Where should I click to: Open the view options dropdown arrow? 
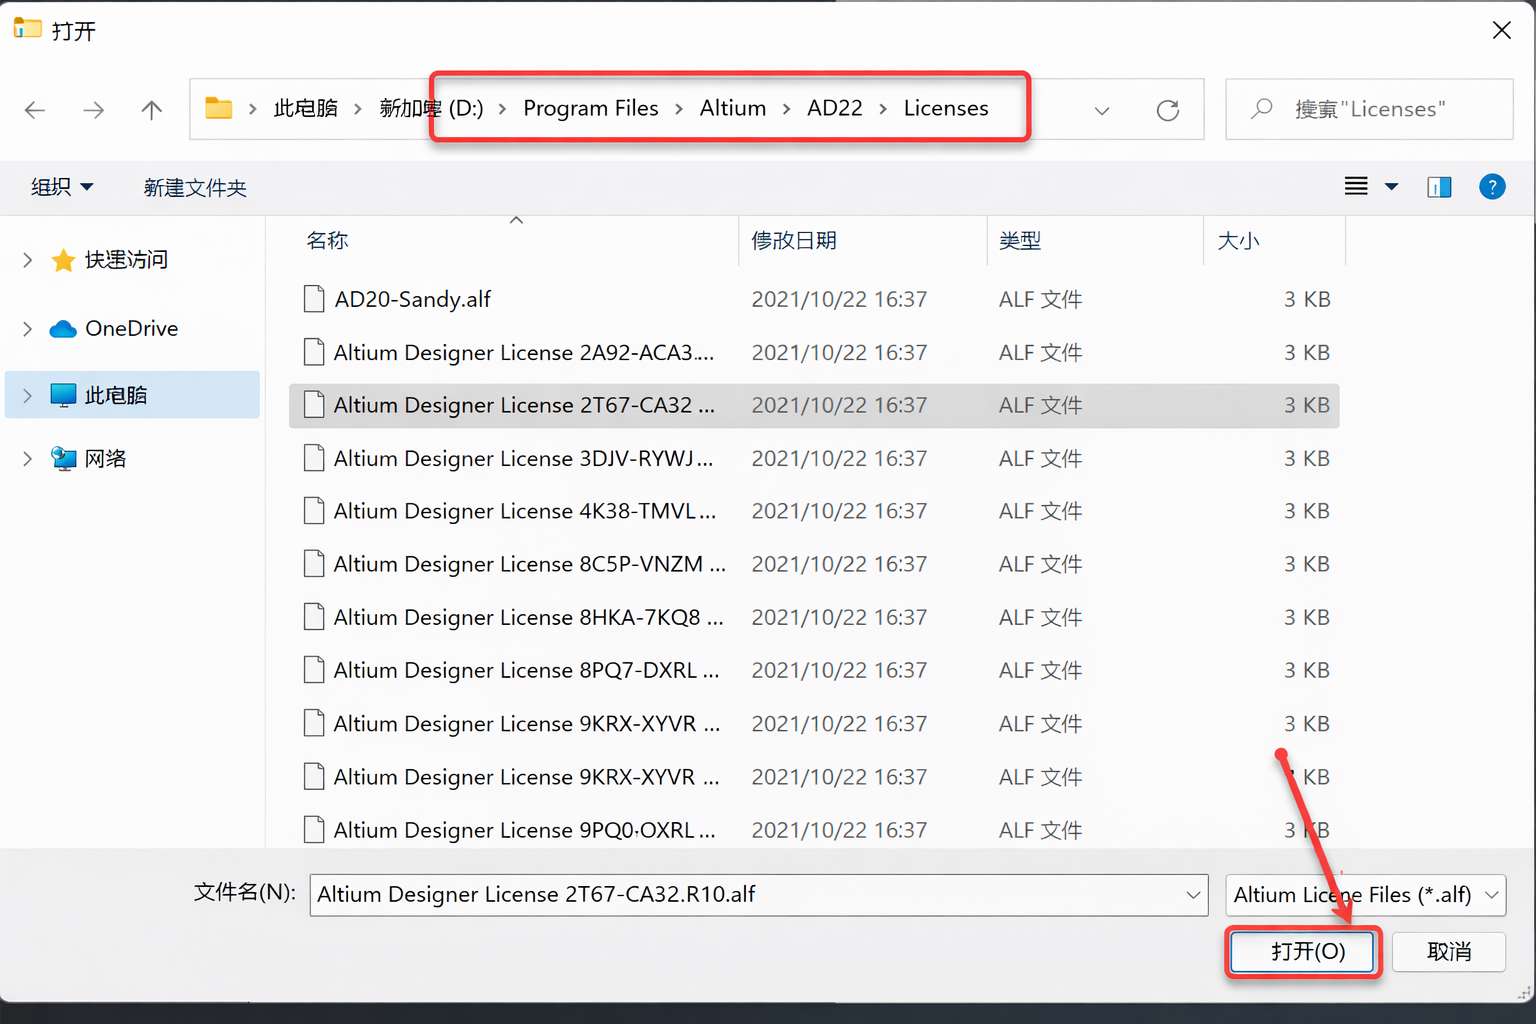[1391, 187]
